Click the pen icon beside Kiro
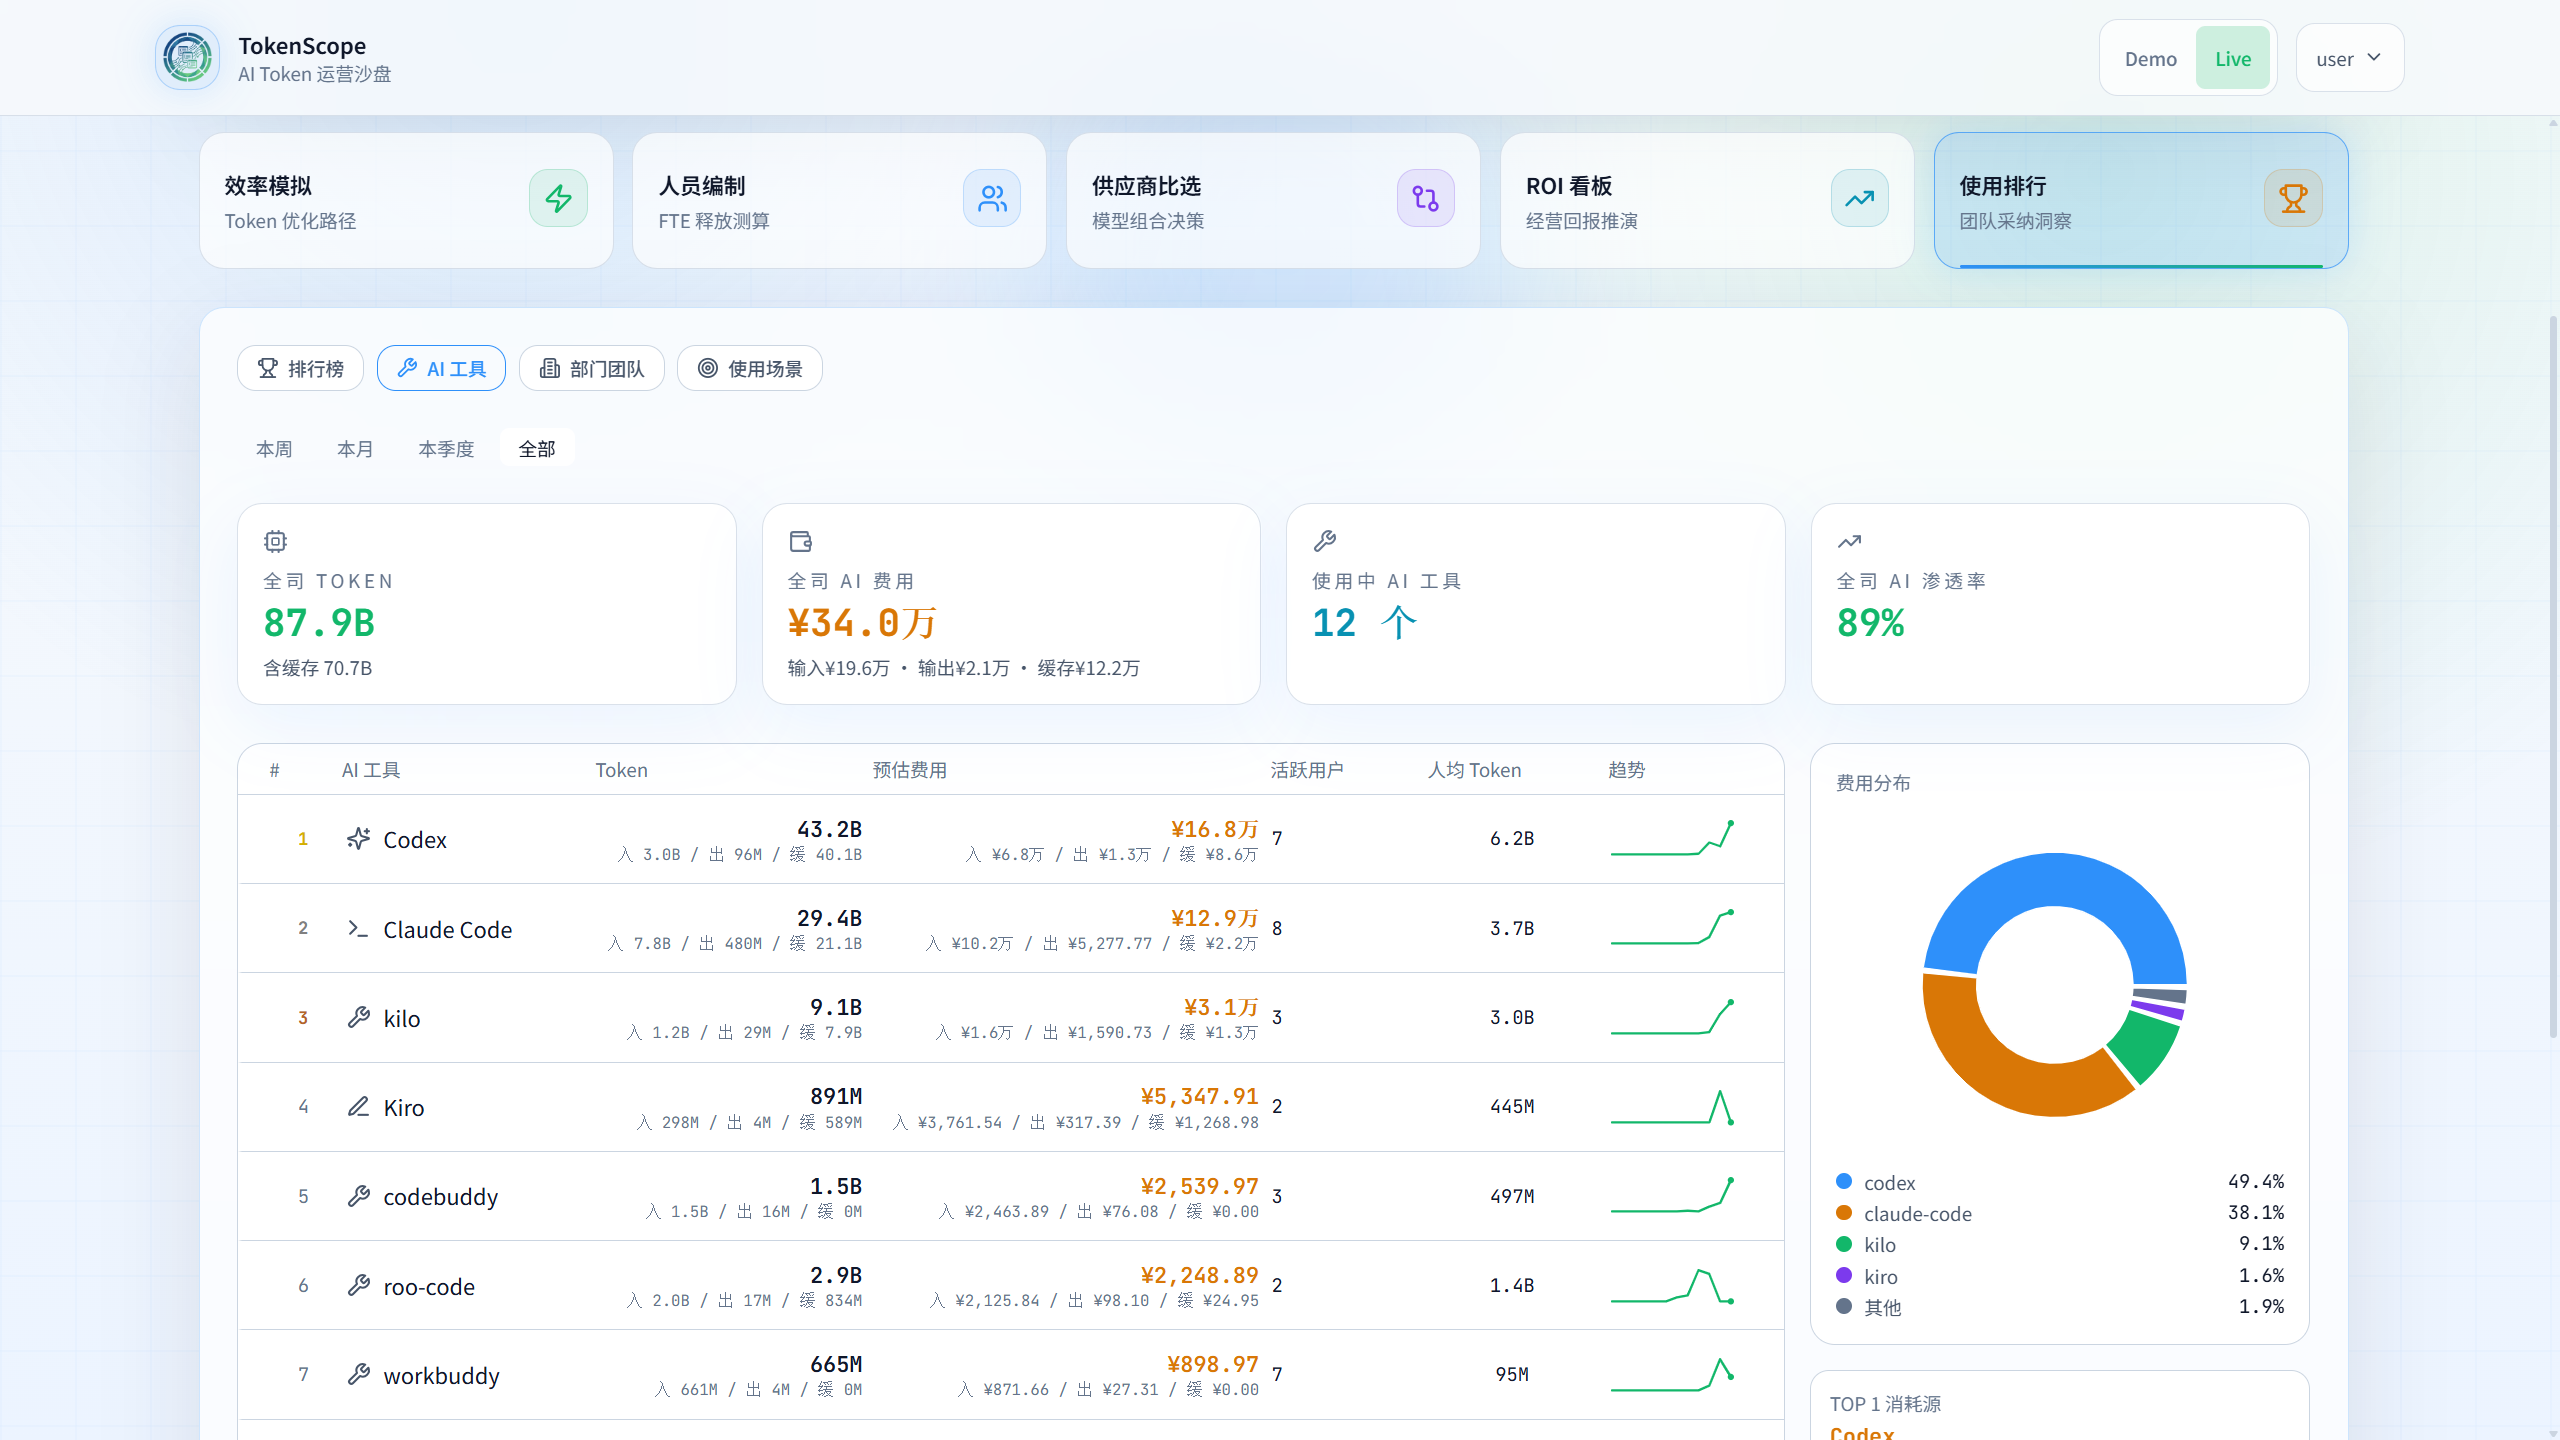This screenshot has height=1440, width=2560. (x=359, y=1106)
